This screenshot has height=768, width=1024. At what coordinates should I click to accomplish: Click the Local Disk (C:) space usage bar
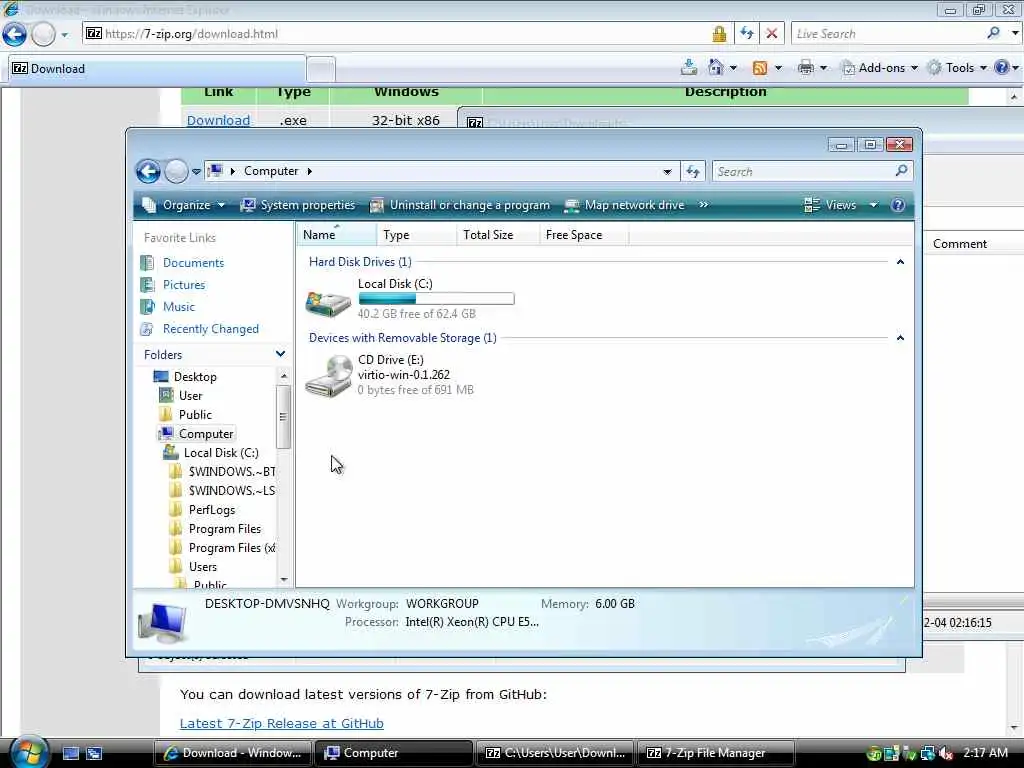436,298
